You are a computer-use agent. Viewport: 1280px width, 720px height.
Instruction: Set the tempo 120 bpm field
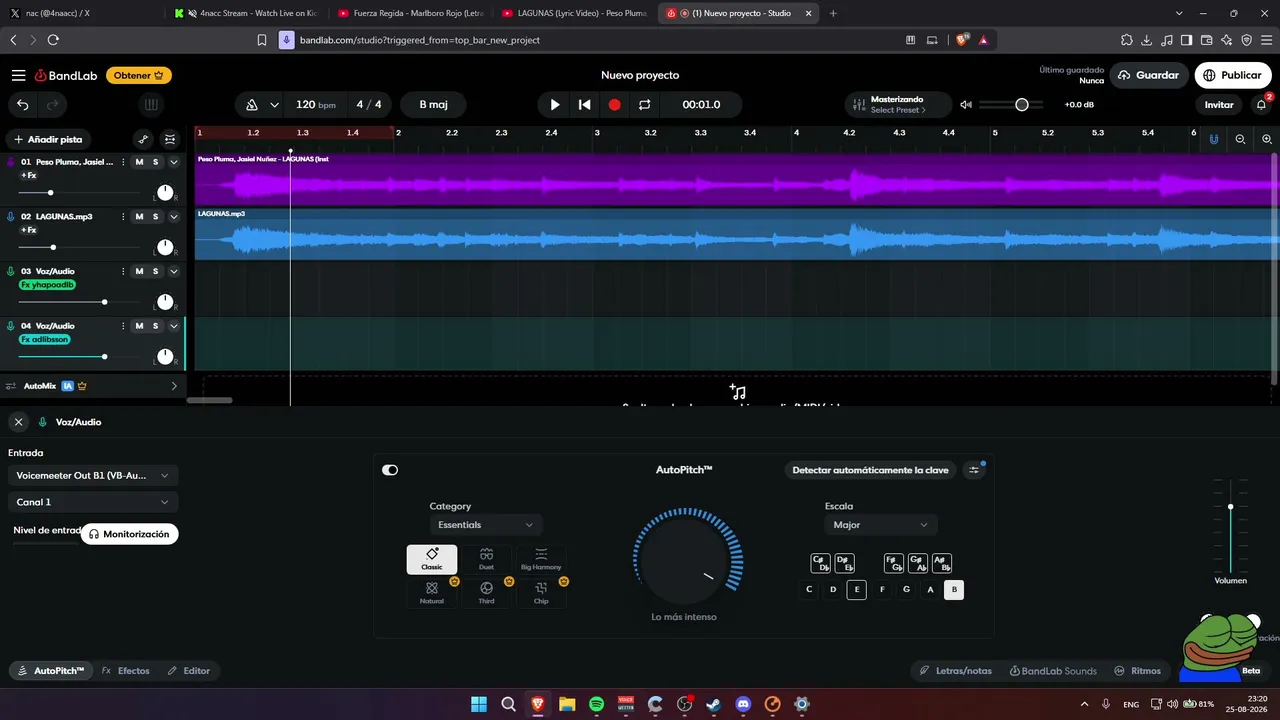tap(317, 105)
